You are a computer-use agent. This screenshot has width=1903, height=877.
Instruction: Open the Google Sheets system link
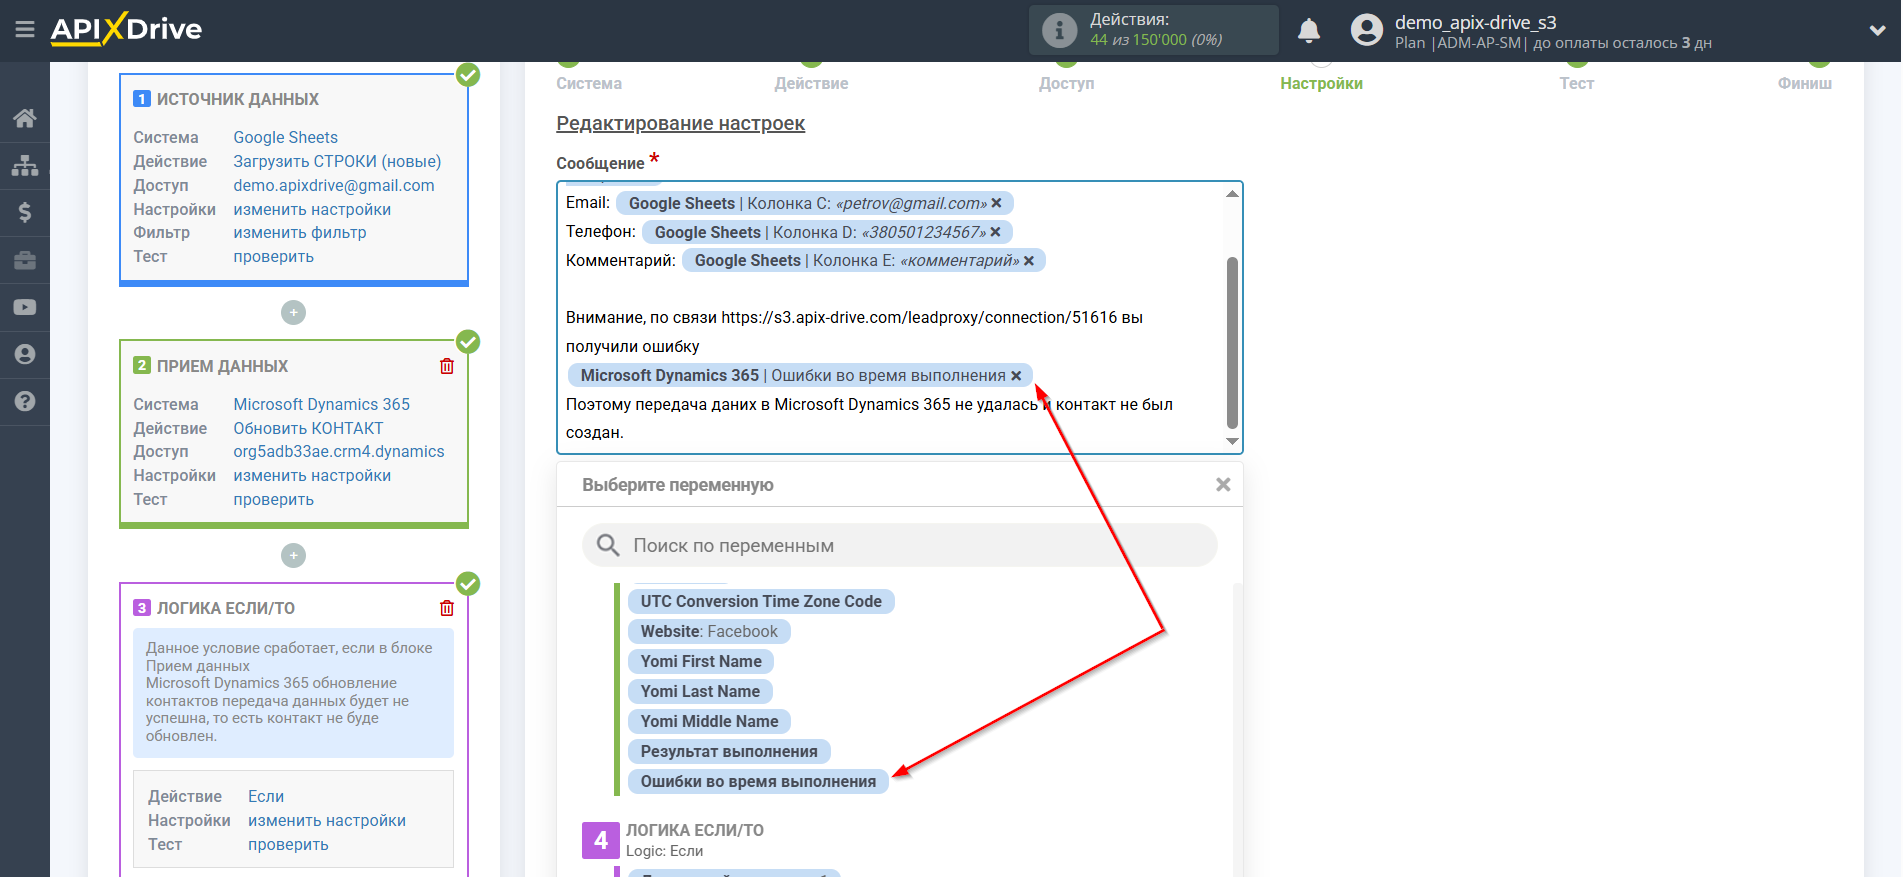click(x=285, y=137)
